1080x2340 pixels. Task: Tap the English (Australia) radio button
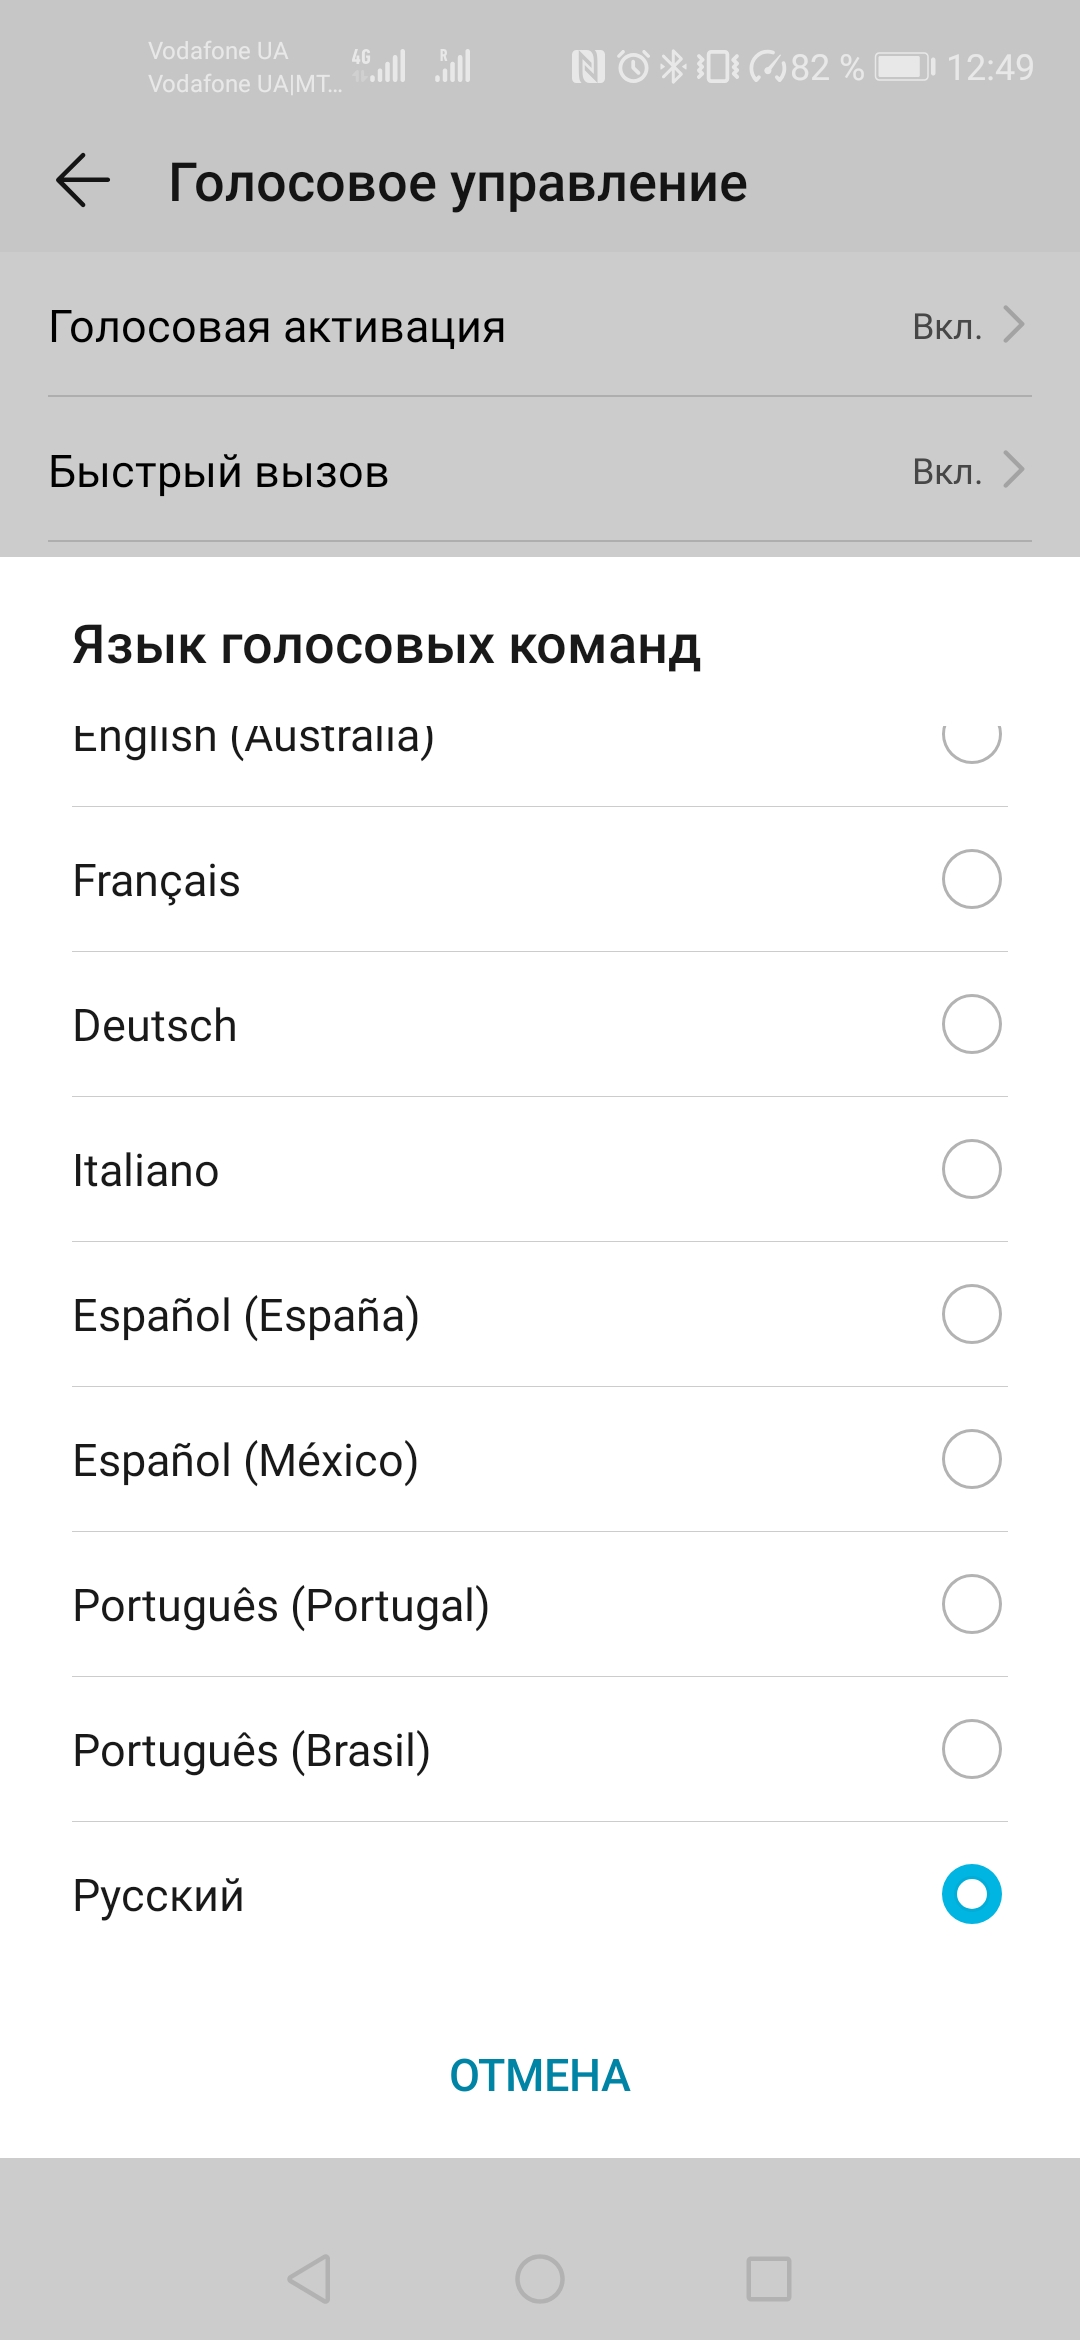click(971, 740)
